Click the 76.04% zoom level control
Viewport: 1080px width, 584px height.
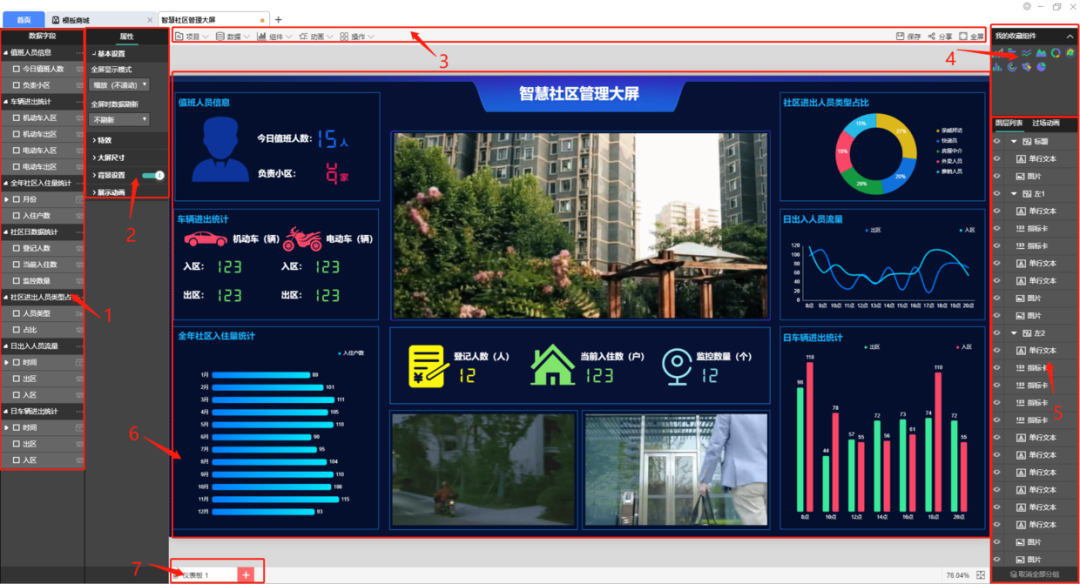click(x=957, y=575)
